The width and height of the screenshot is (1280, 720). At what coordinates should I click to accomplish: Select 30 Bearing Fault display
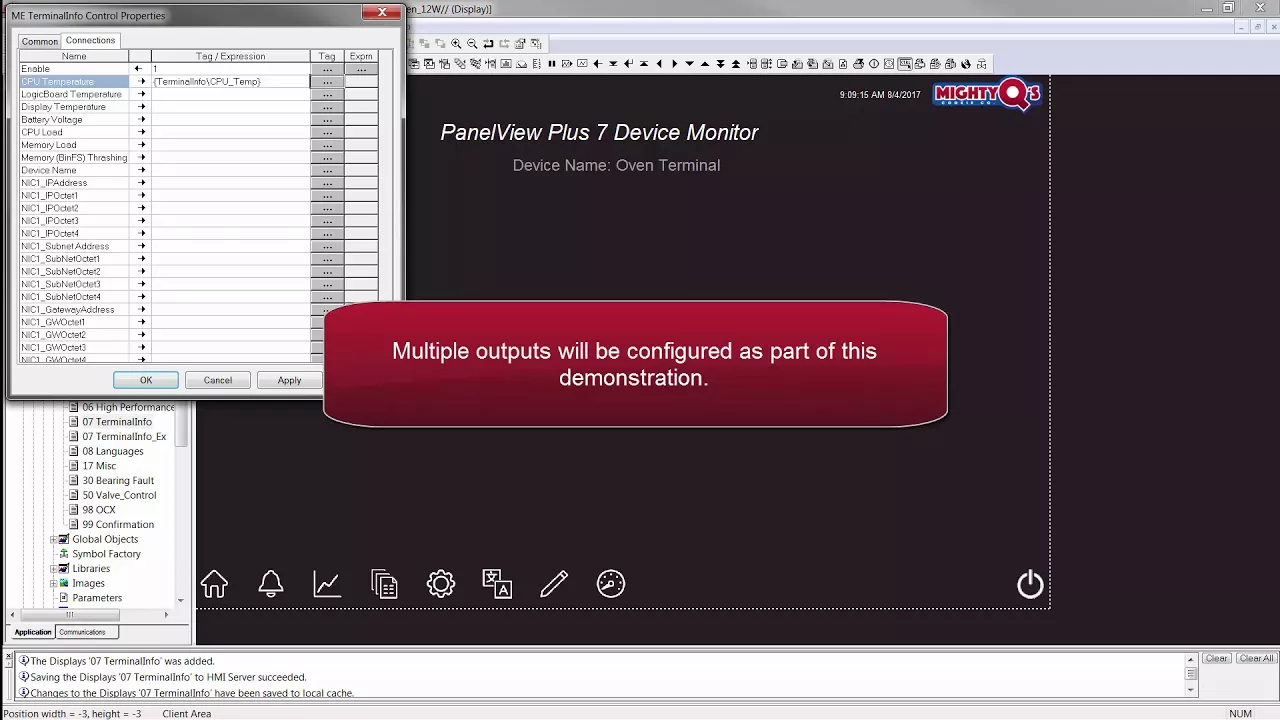coord(118,480)
